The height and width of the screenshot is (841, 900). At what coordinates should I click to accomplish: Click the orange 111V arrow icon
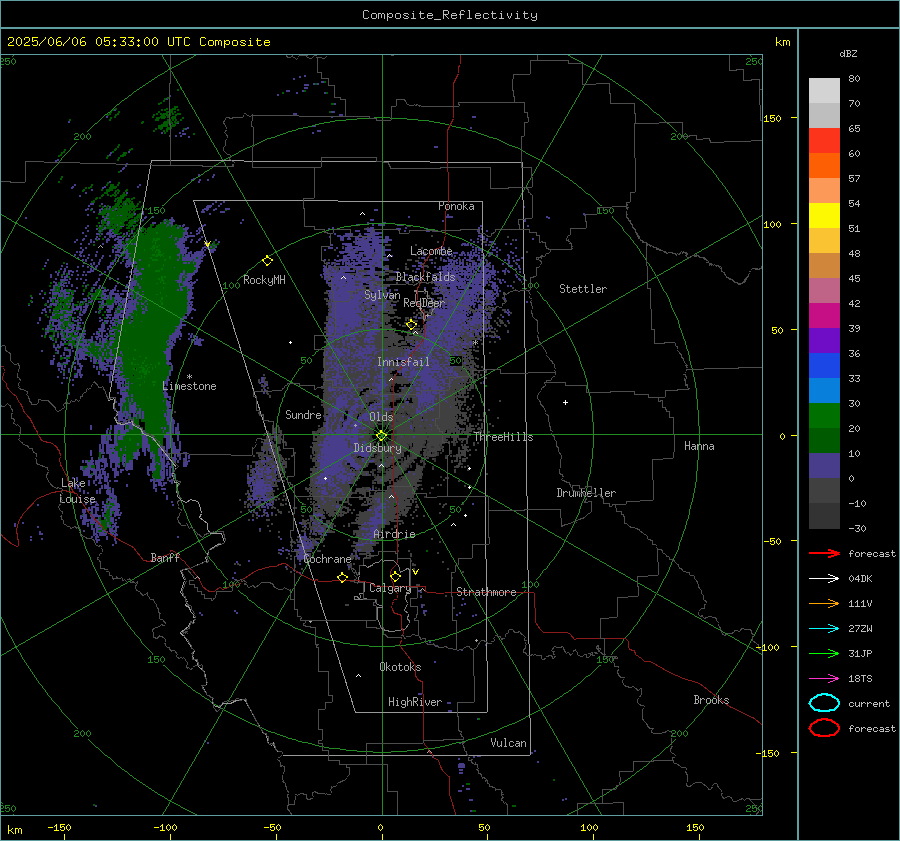pos(824,603)
